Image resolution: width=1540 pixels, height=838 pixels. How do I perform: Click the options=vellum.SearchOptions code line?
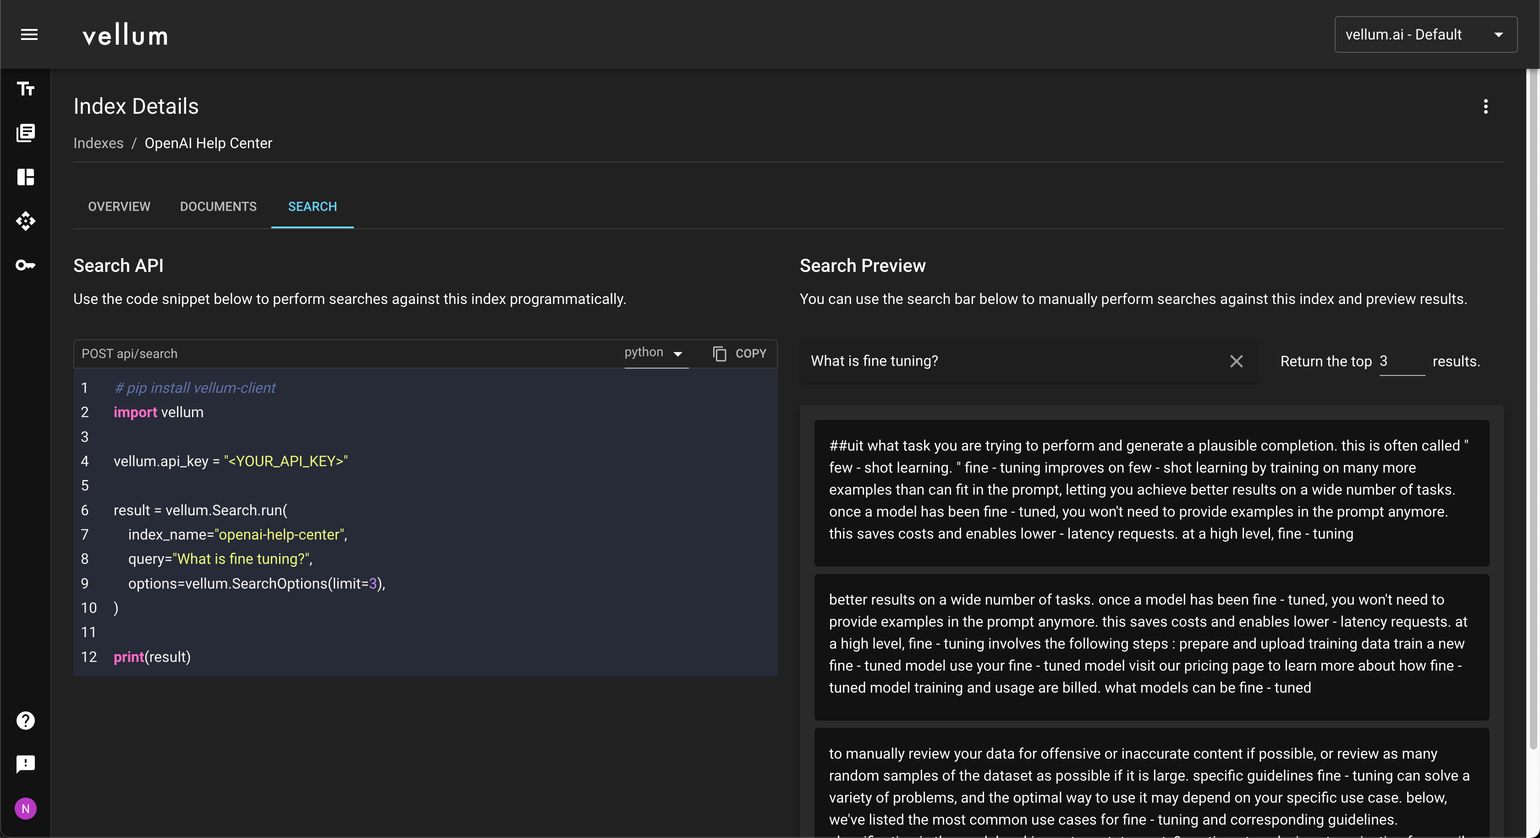click(256, 583)
